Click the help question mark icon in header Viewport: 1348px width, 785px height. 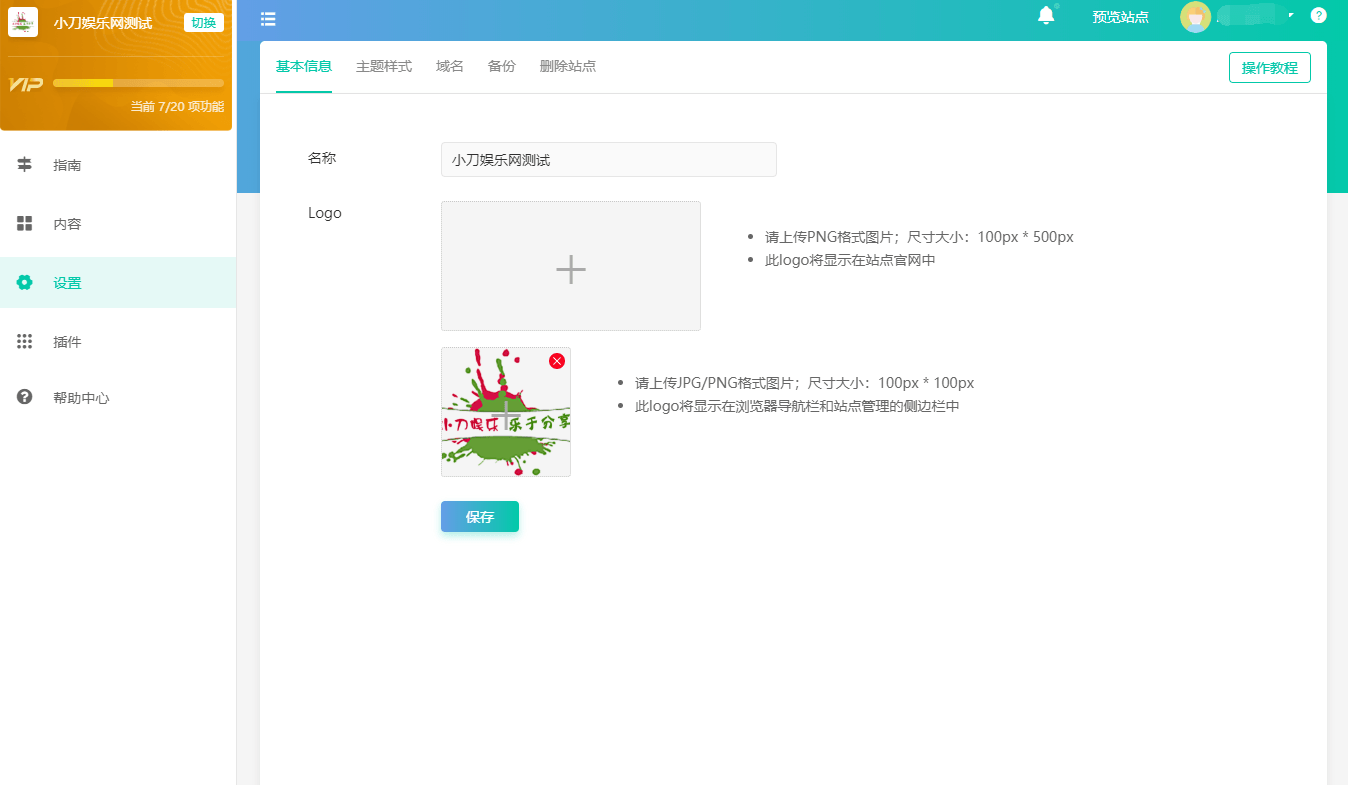pos(1318,16)
